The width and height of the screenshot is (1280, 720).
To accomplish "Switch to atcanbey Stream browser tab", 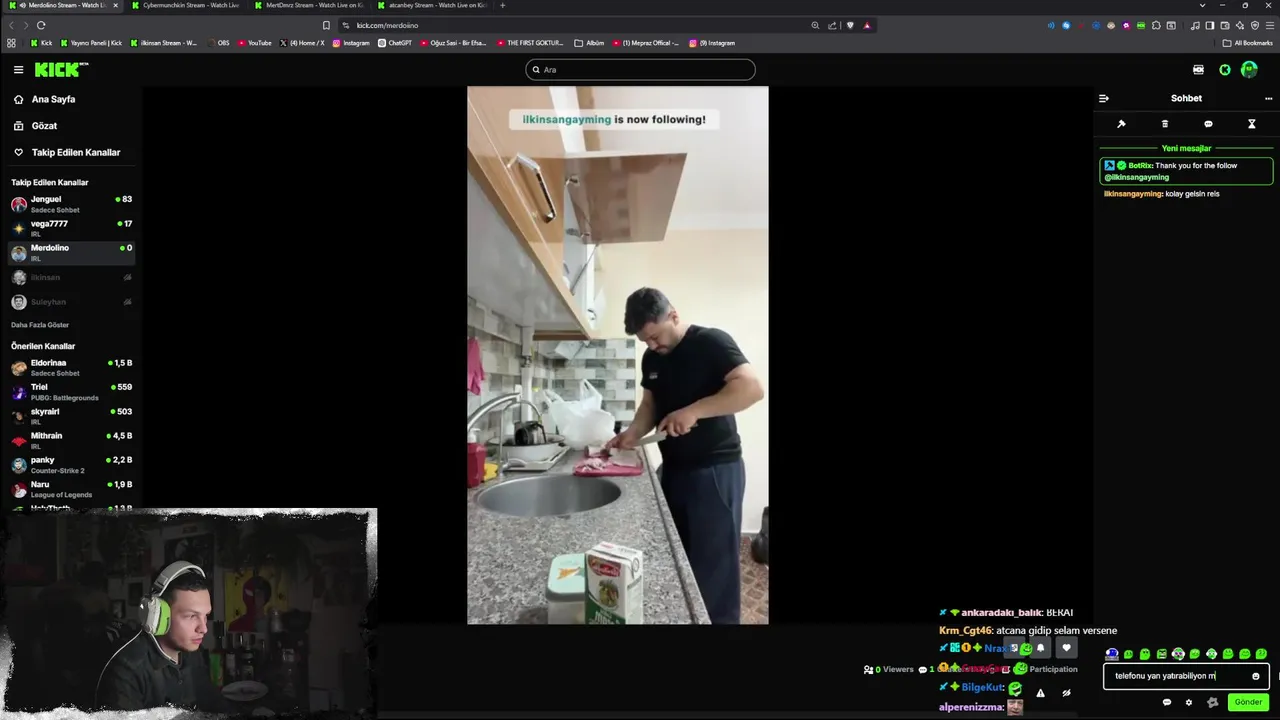I will click(432, 5).
